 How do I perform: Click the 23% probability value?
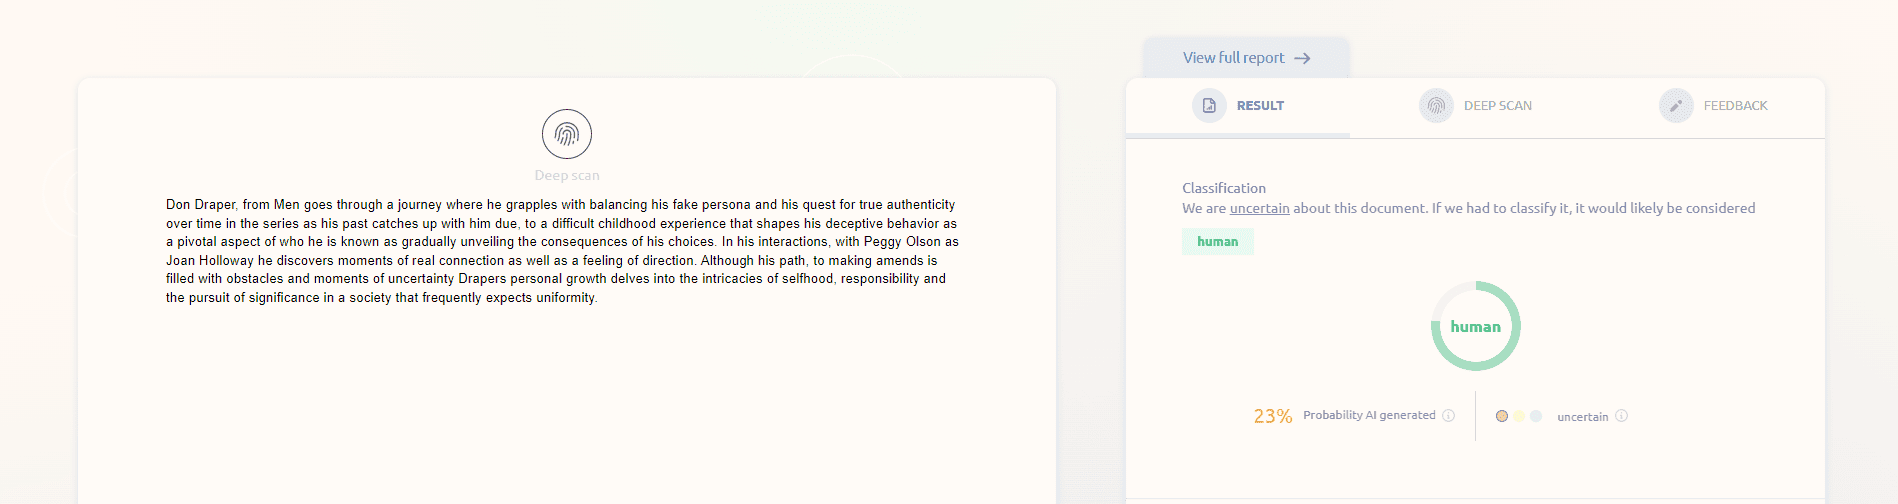tap(1273, 416)
